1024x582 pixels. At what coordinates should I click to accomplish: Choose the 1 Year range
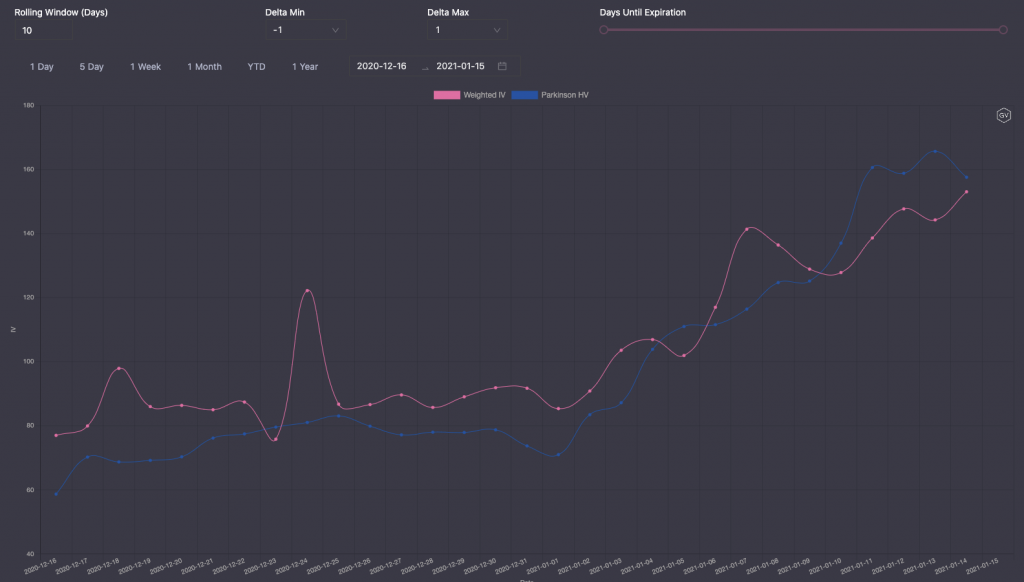[305, 67]
